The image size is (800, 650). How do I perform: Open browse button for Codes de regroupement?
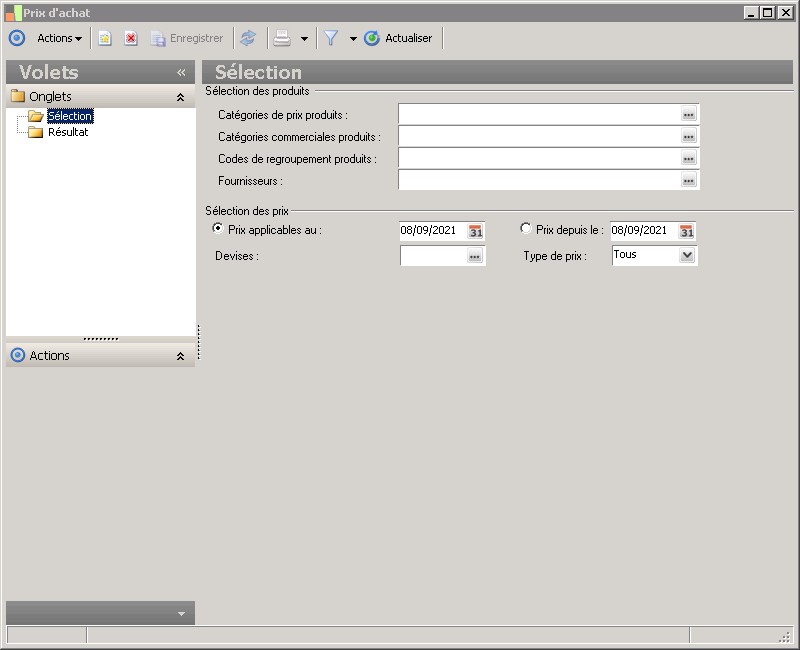[x=689, y=158]
